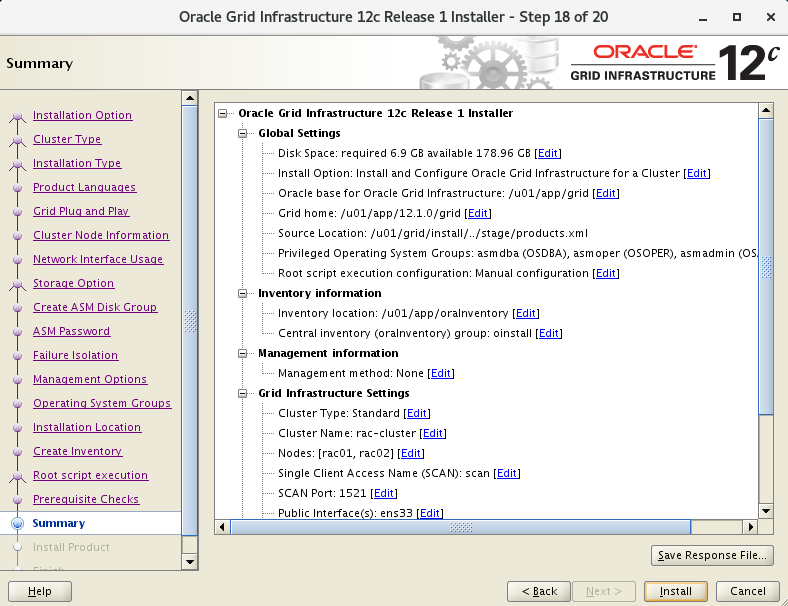Open the ASM Password step
Screen dimensions: 788x606
tap(71, 331)
